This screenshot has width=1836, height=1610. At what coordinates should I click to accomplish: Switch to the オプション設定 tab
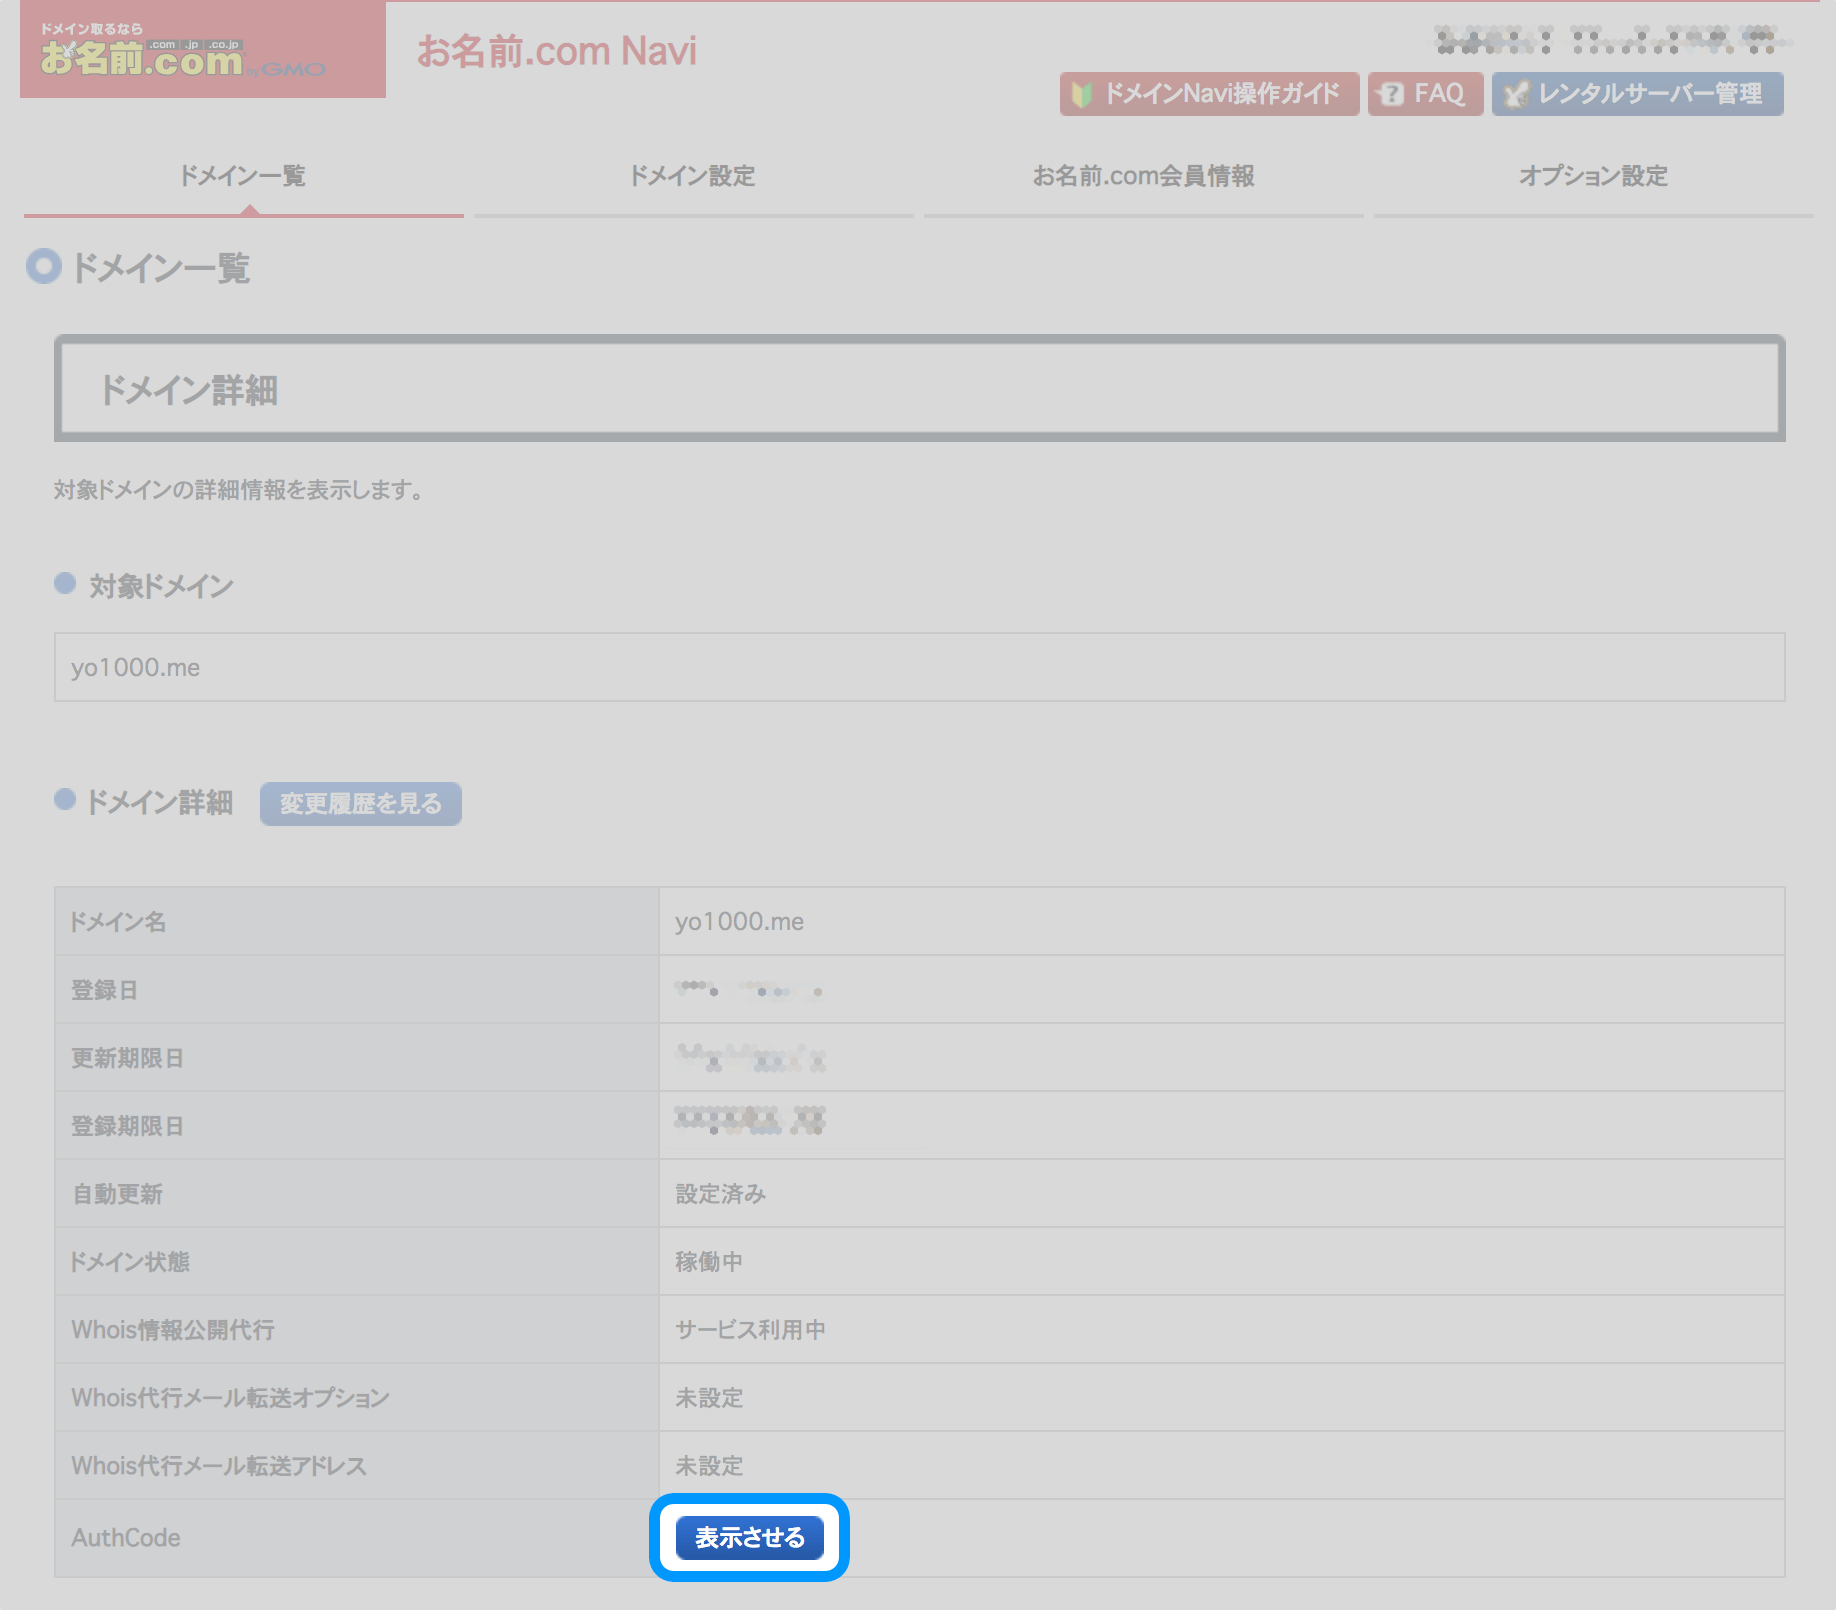click(x=1593, y=176)
